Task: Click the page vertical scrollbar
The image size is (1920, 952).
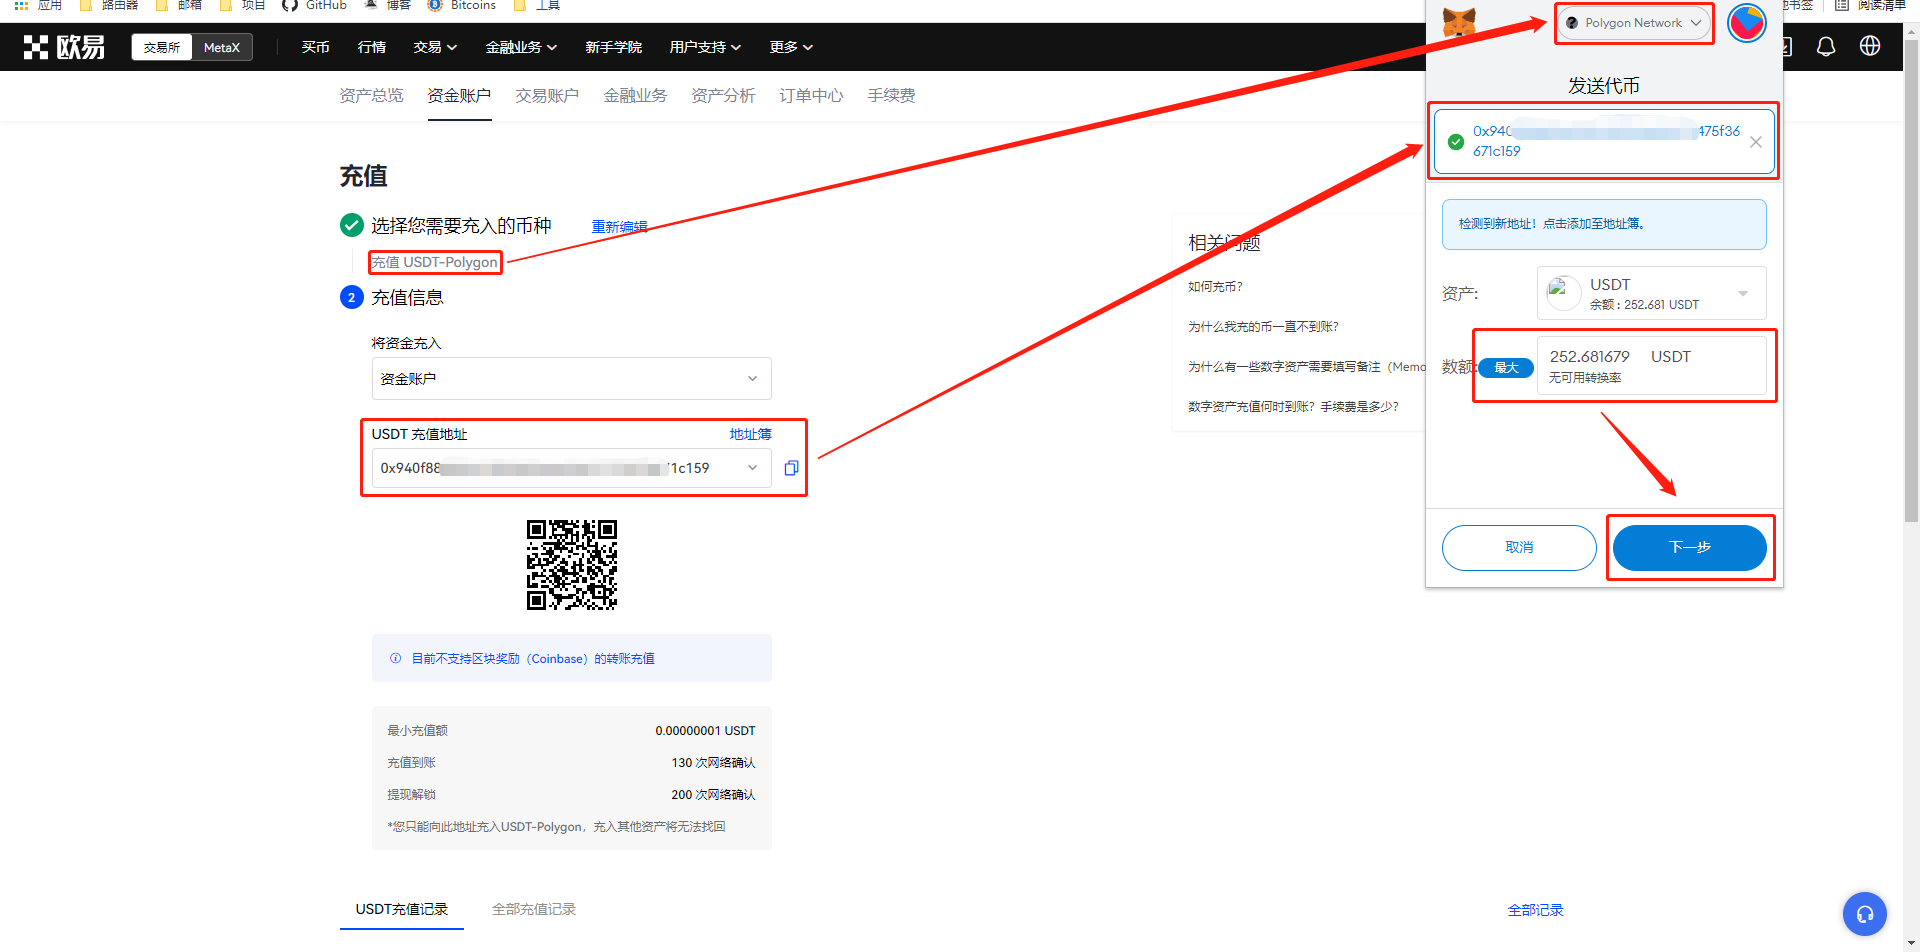Action: (x=1911, y=280)
